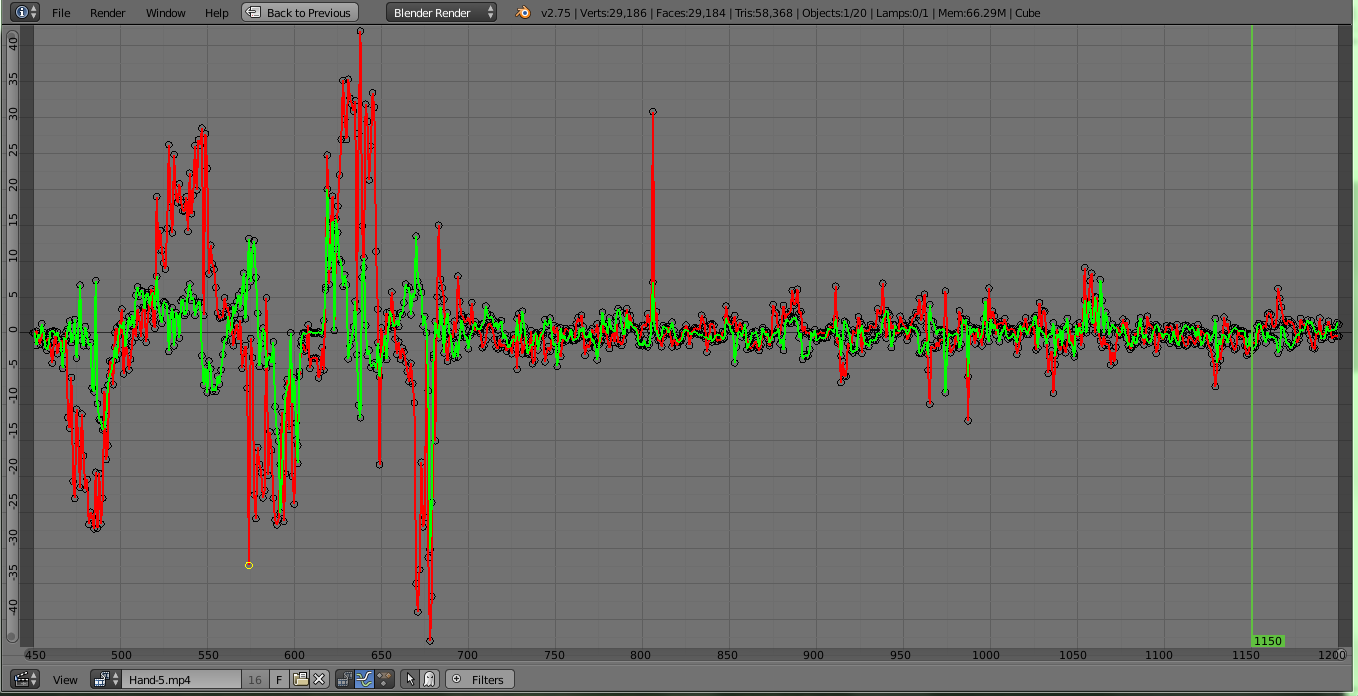The image size is (1358, 696).
Task: Click frame label 1000 on the time axis
Action: point(986,655)
